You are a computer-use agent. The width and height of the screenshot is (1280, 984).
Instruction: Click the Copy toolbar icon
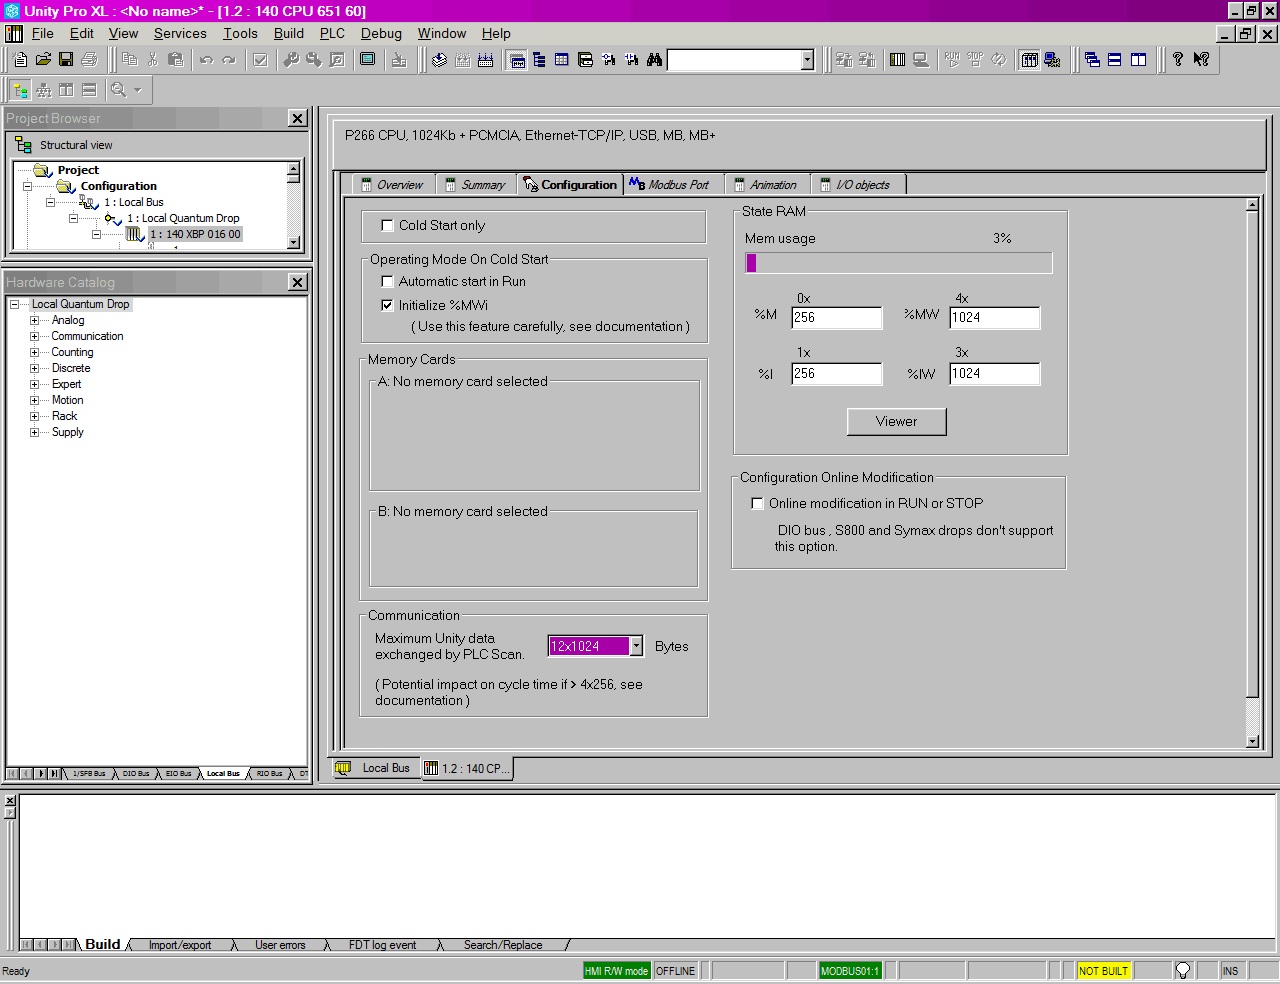click(x=130, y=60)
